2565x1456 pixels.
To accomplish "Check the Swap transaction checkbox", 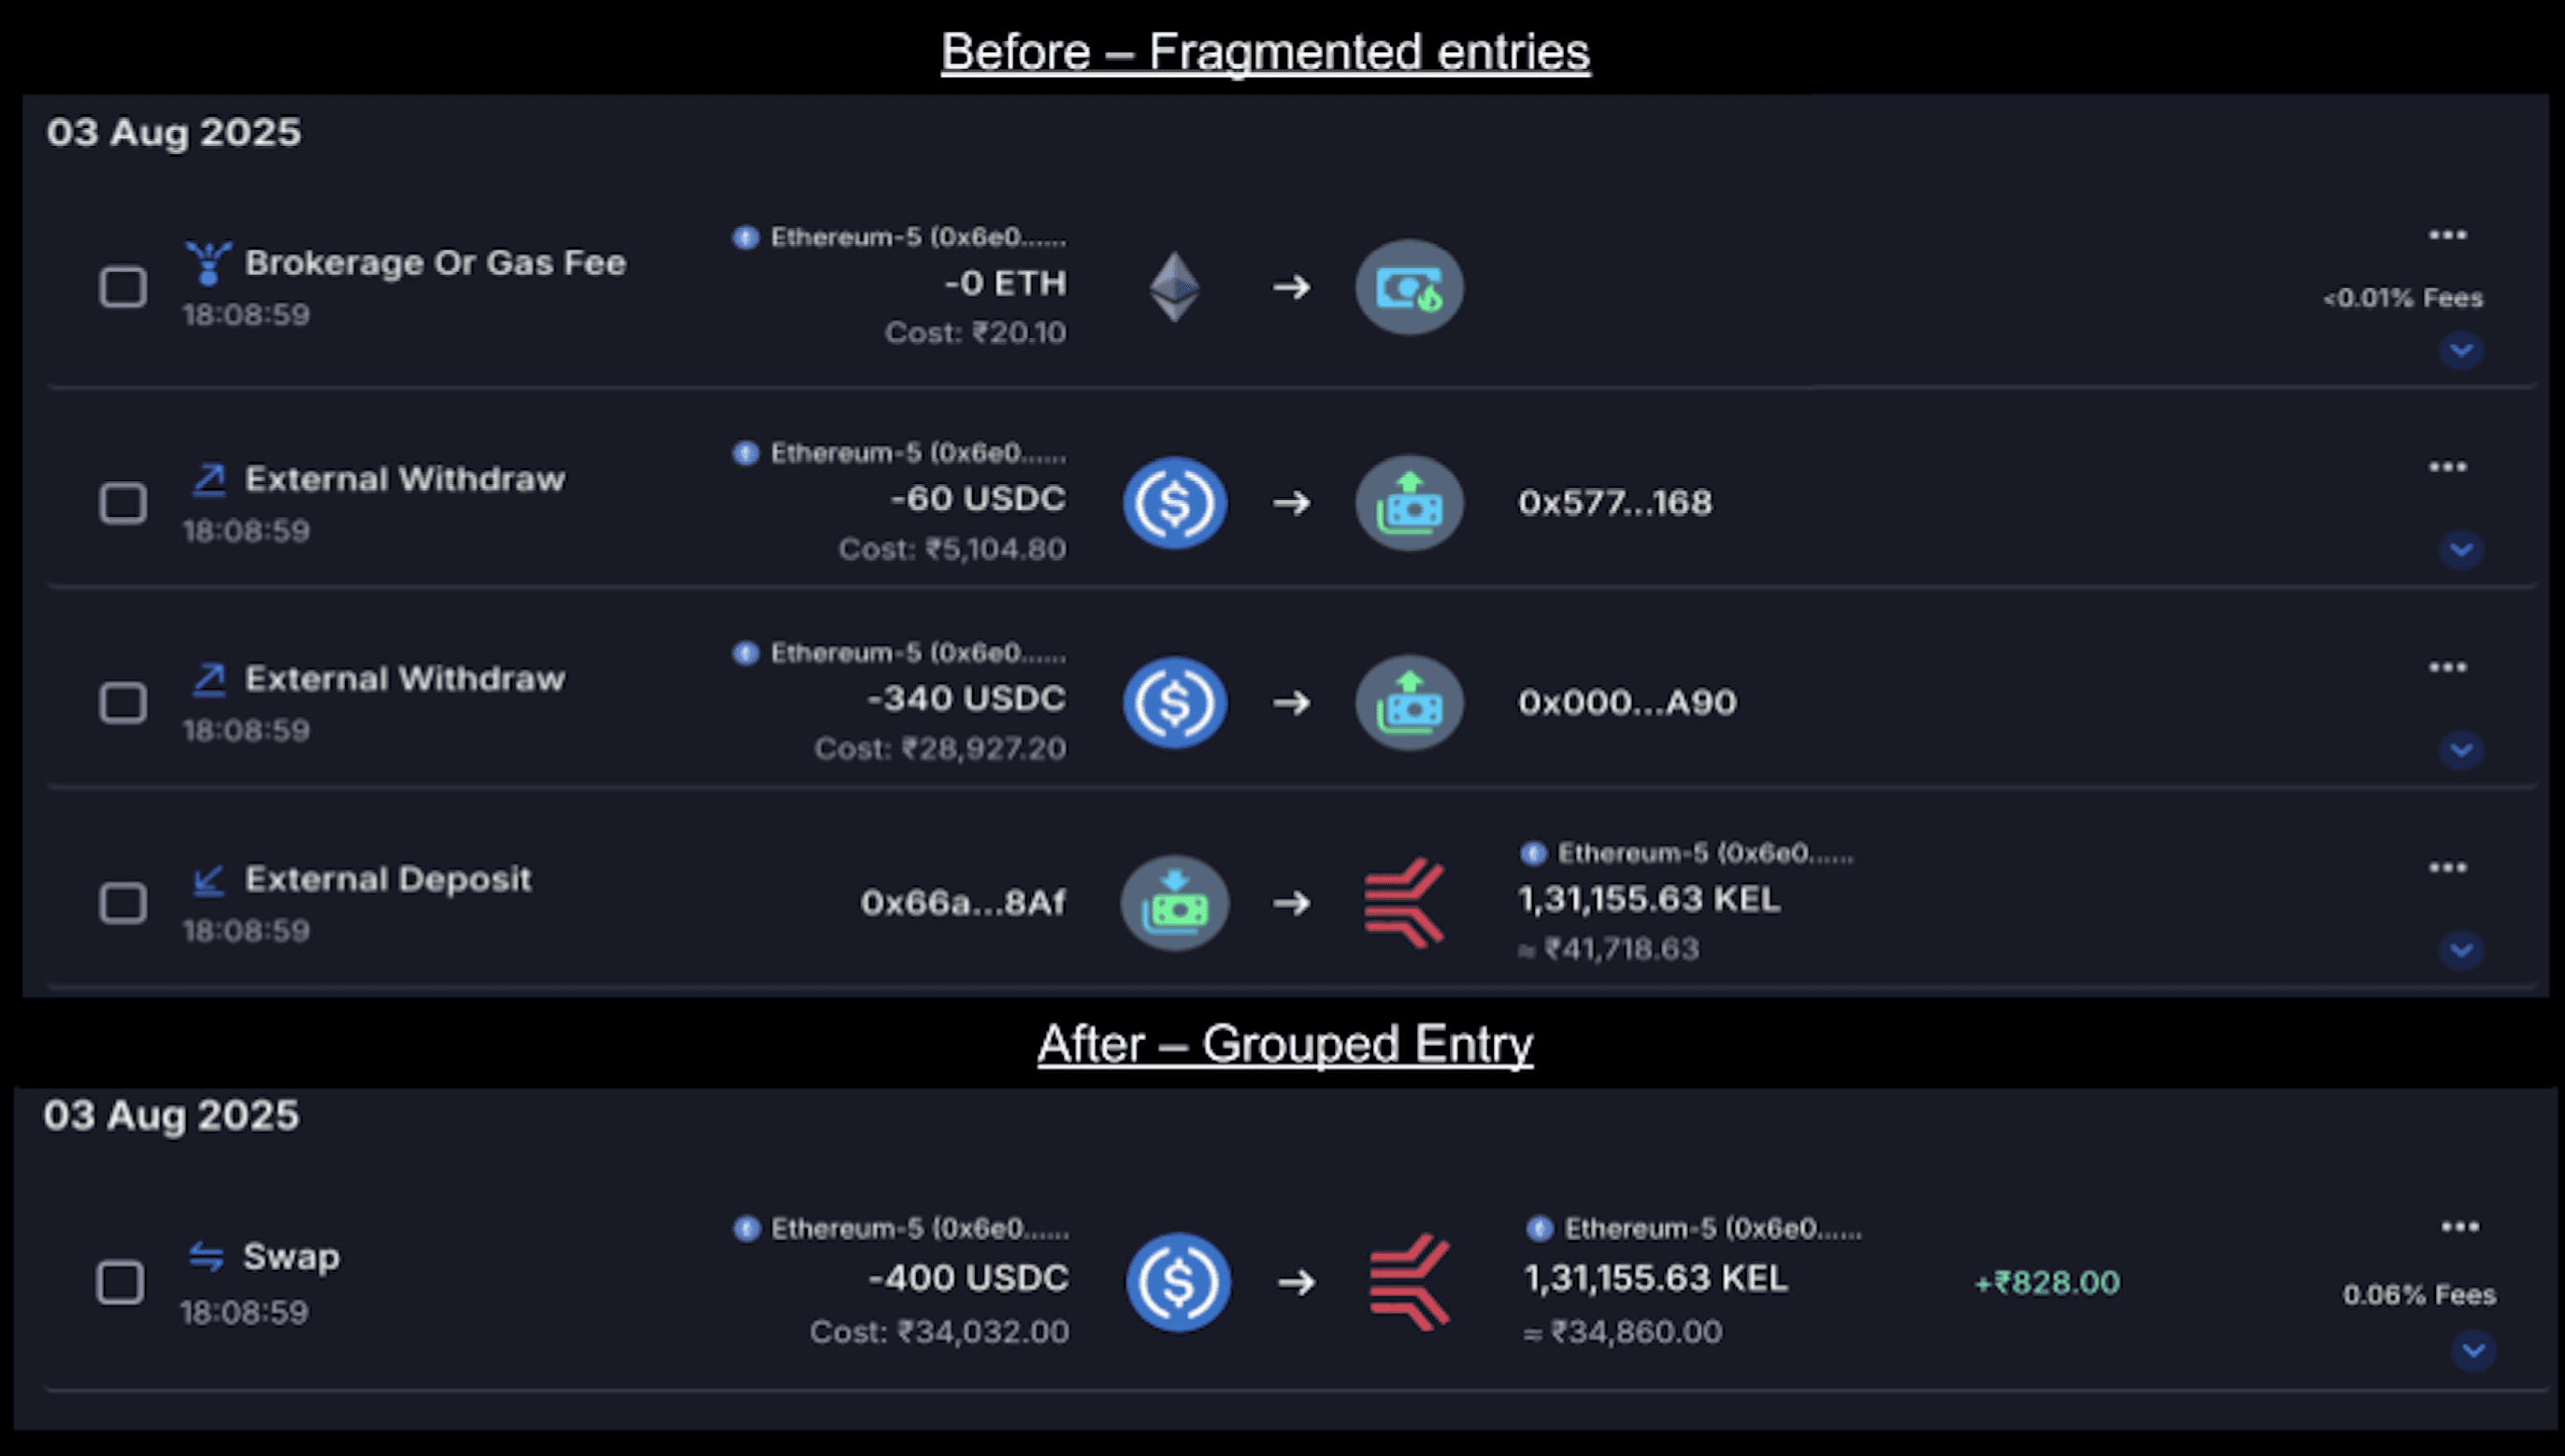I will [x=120, y=1282].
